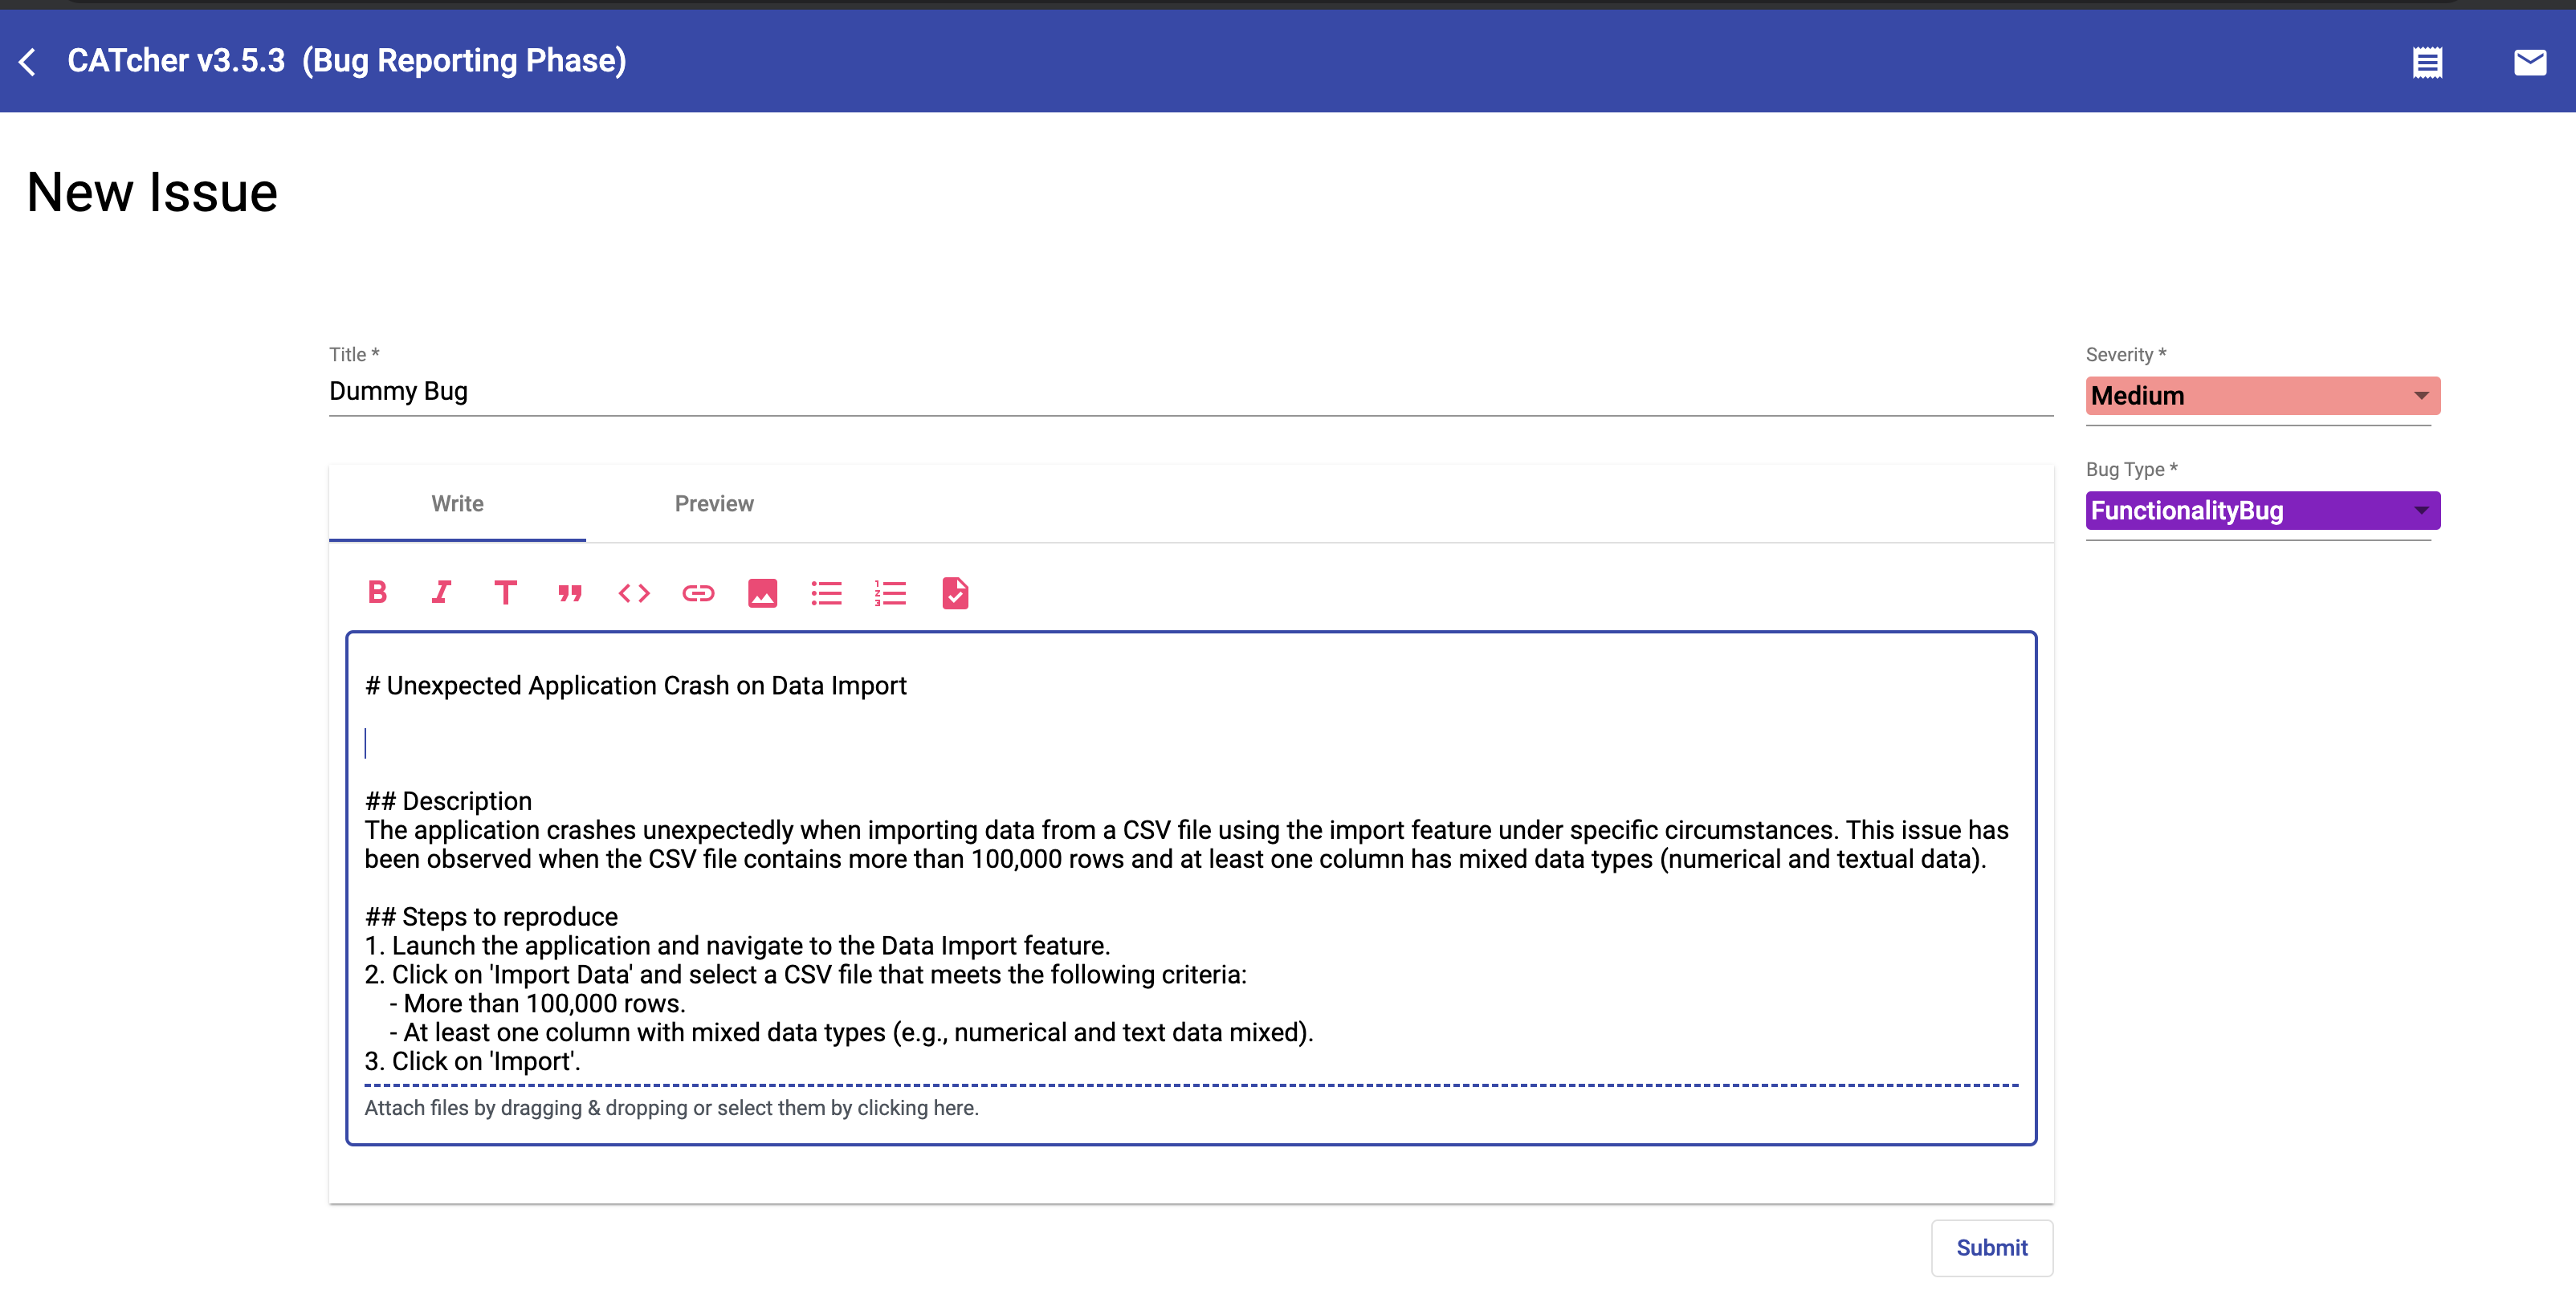Insert a hyperlink using the link icon

[698, 593]
